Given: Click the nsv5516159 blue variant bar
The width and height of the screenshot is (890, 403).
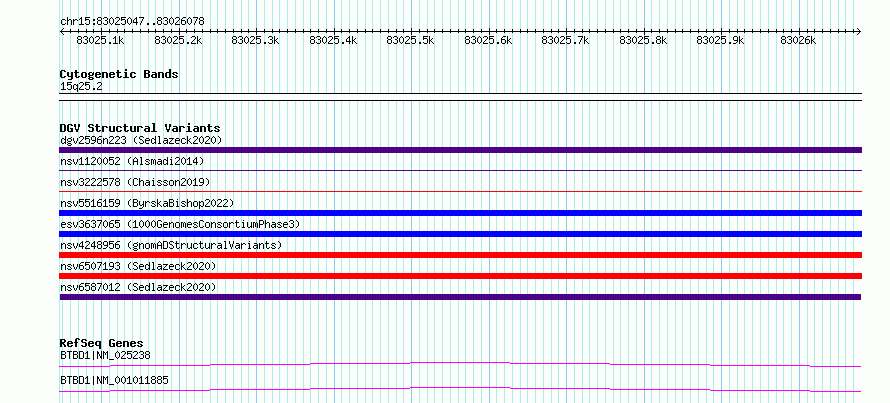Looking at the screenshot, I should 460,213.
